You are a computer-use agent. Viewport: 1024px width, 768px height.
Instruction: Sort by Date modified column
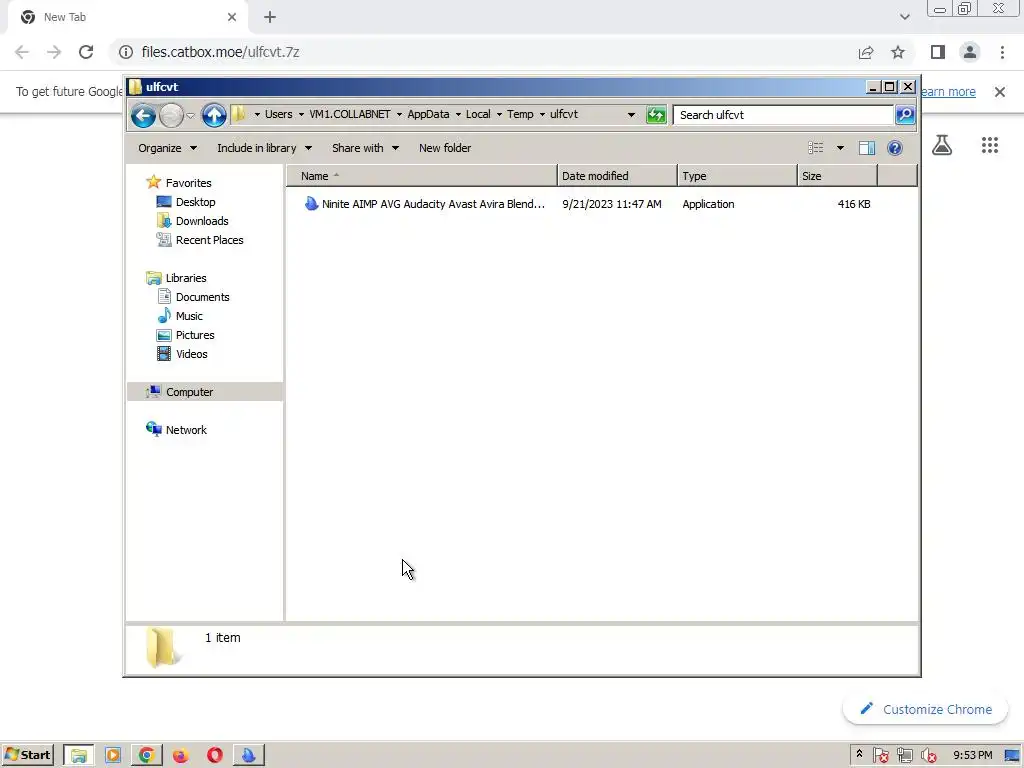(x=617, y=176)
